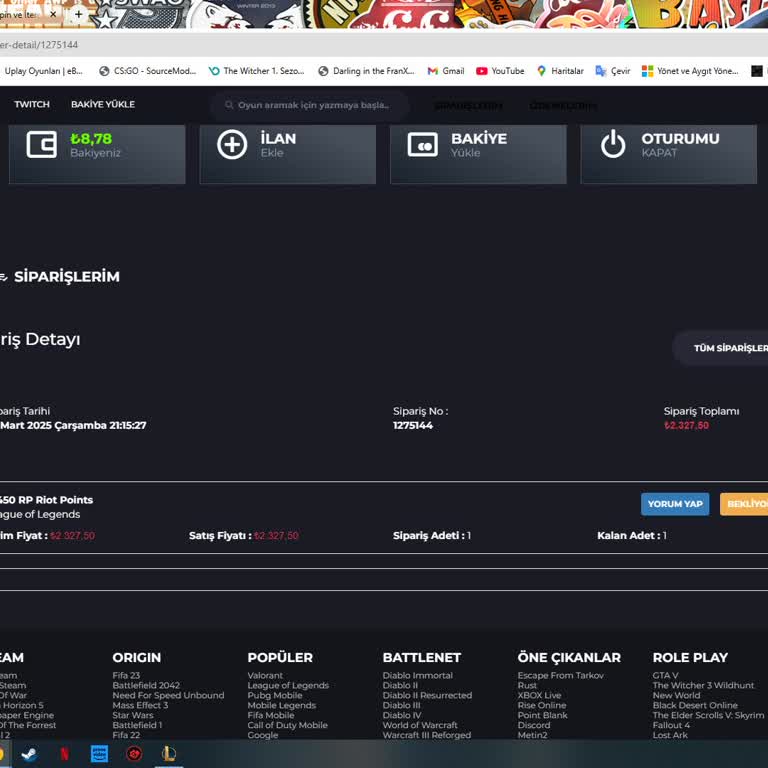Image resolution: width=768 pixels, height=768 pixels.
Task: Open a new browser tab
Action: point(78,14)
